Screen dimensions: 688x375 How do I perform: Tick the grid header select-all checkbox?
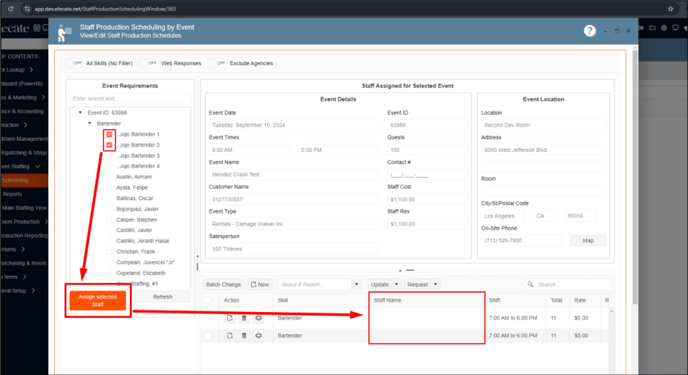208,300
